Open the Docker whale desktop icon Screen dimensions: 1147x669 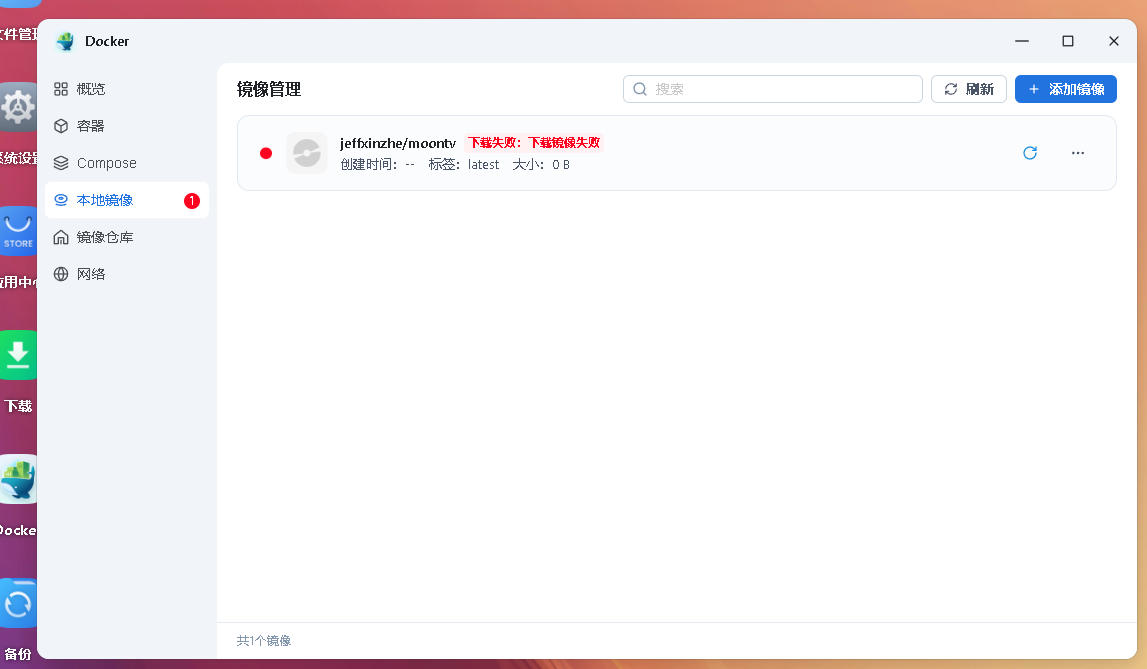pos(18,479)
